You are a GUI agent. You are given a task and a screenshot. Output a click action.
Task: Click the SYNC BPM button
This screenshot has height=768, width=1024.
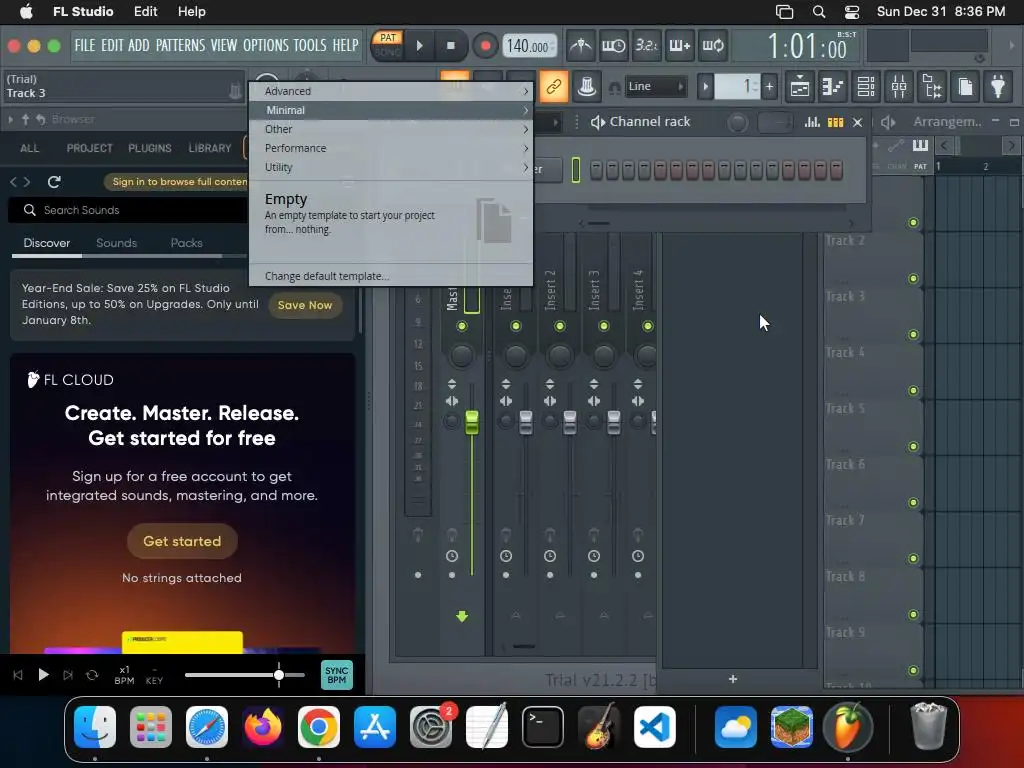point(336,675)
